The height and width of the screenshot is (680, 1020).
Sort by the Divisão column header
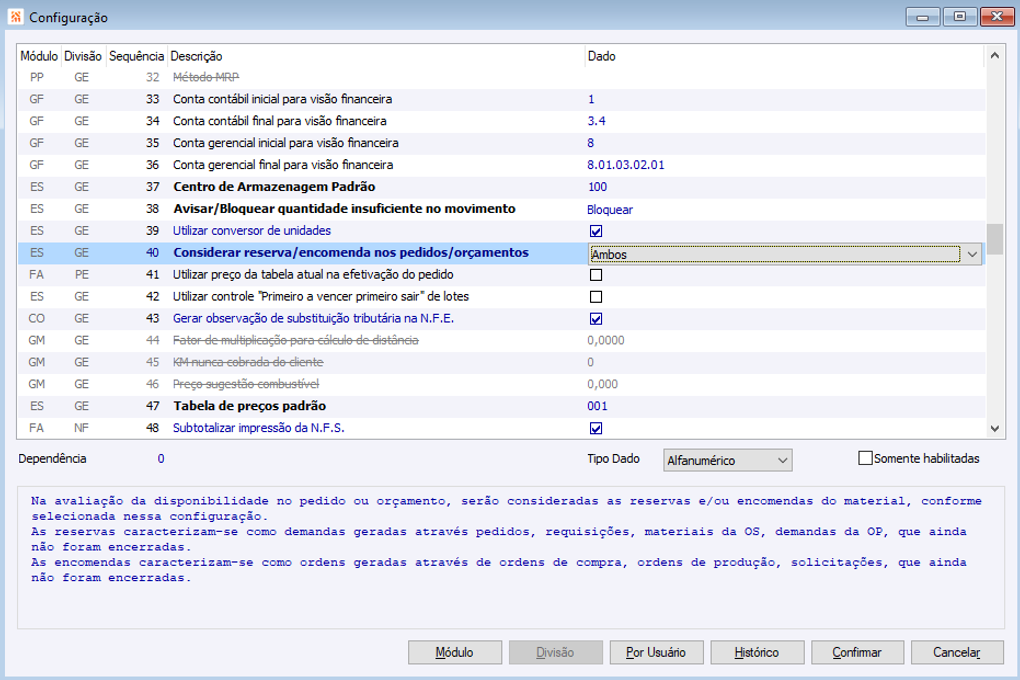(x=83, y=56)
